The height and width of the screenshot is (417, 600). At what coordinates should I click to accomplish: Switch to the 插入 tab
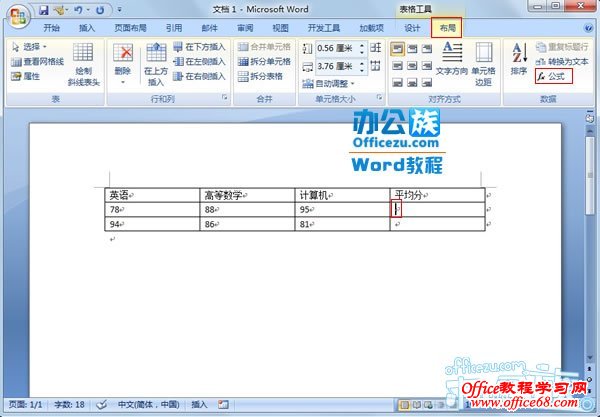point(87,28)
